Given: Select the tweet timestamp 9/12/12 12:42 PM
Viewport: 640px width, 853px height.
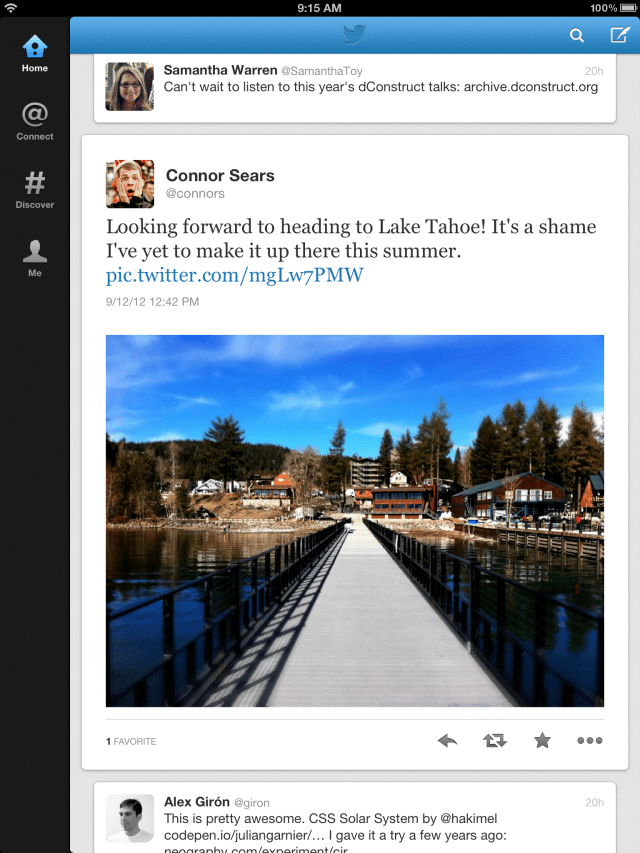Looking at the screenshot, I should click(146, 301).
